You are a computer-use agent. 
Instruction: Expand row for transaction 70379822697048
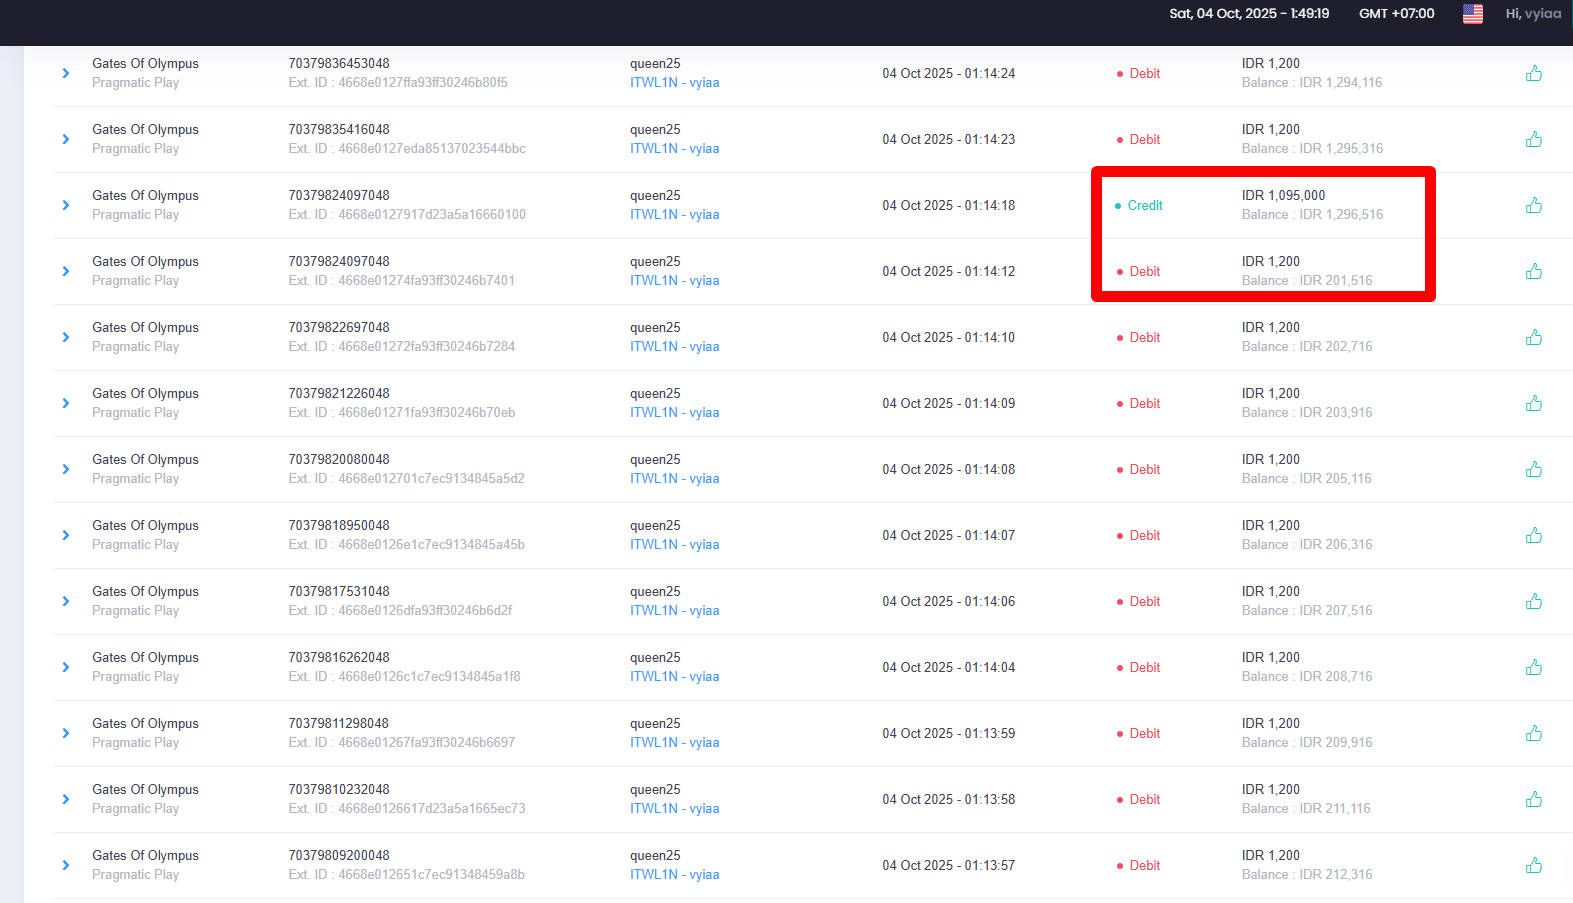click(66, 337)
